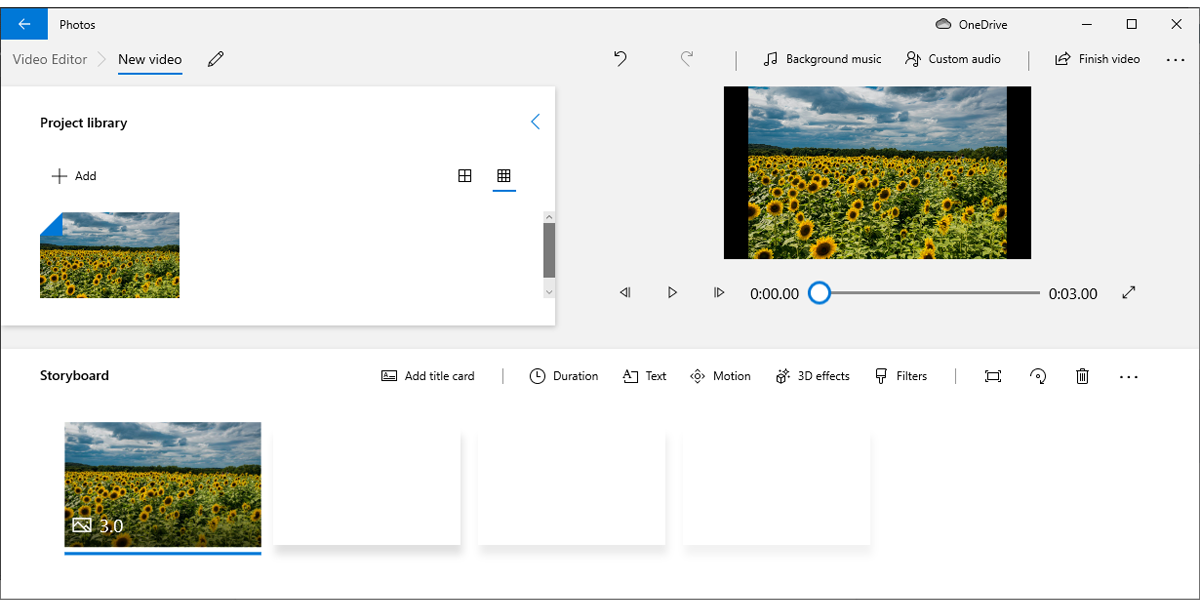The height and width of the screenshot is (600, 1200).
Task: Open storyboard more options ellipsis
Action: [x=1129, y=377]
